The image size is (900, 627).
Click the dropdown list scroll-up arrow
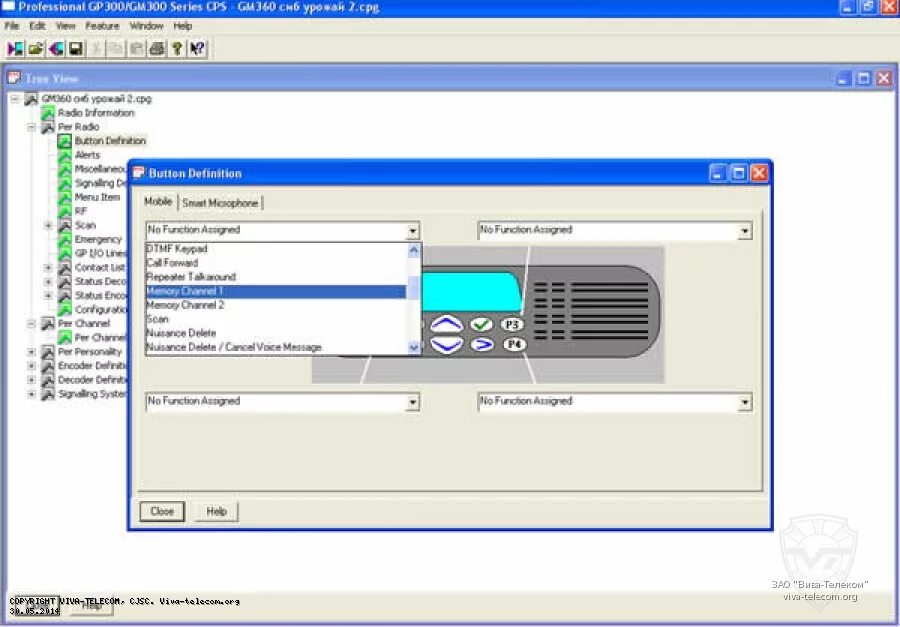[x=414, y=250]
